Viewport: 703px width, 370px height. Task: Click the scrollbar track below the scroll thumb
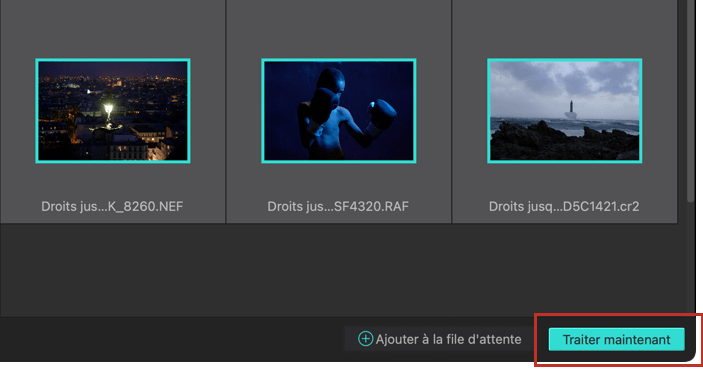(690, 260)
